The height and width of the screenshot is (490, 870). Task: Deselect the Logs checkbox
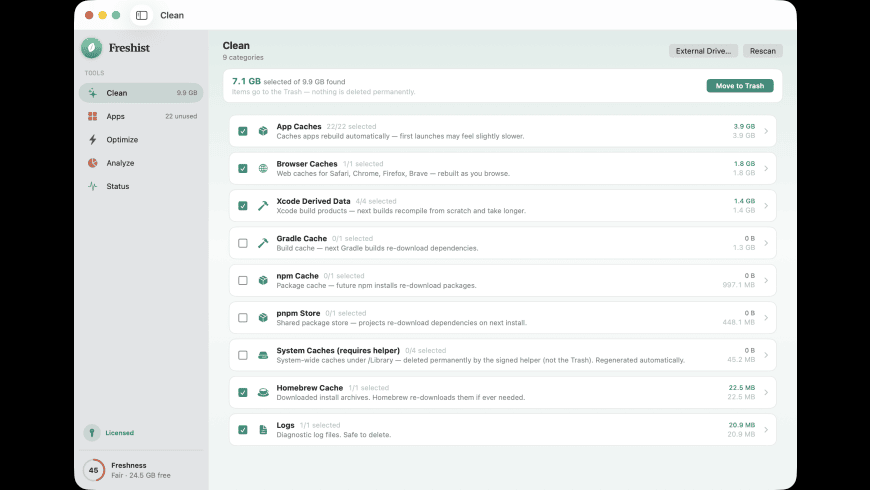pyautogui.click(x=242, y=430)
